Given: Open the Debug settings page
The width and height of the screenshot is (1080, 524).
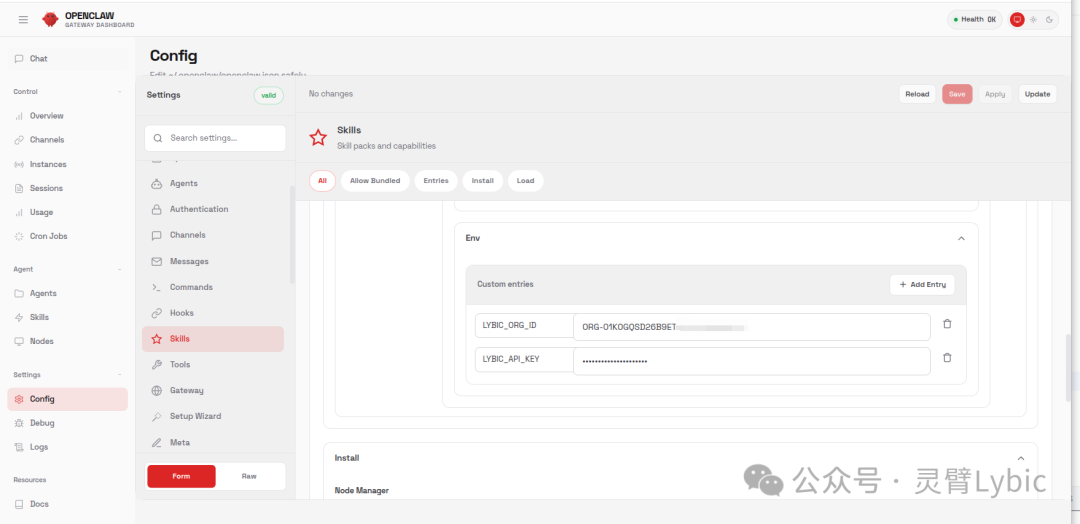Looking at the screenshot, I should (42, 423).
